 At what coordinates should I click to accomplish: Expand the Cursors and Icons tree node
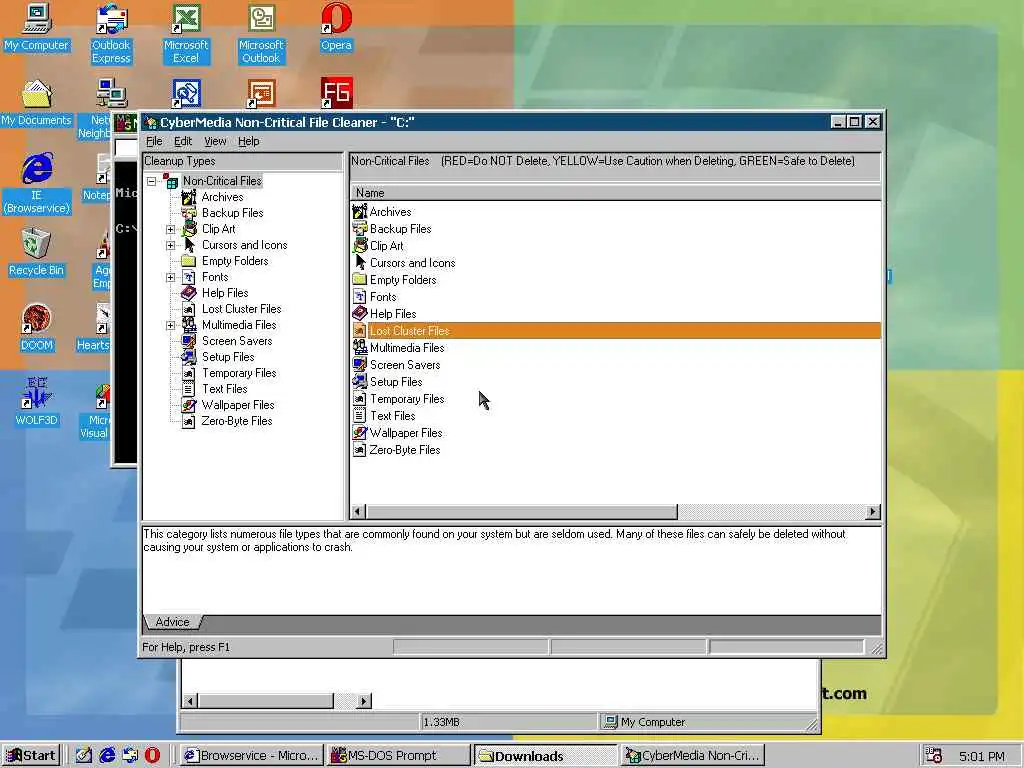170,246
